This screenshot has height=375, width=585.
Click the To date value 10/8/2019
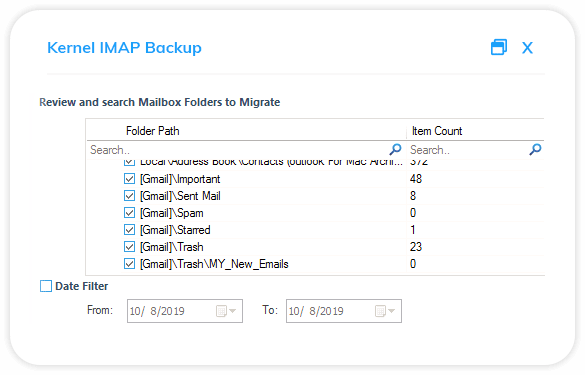[316, 311]
